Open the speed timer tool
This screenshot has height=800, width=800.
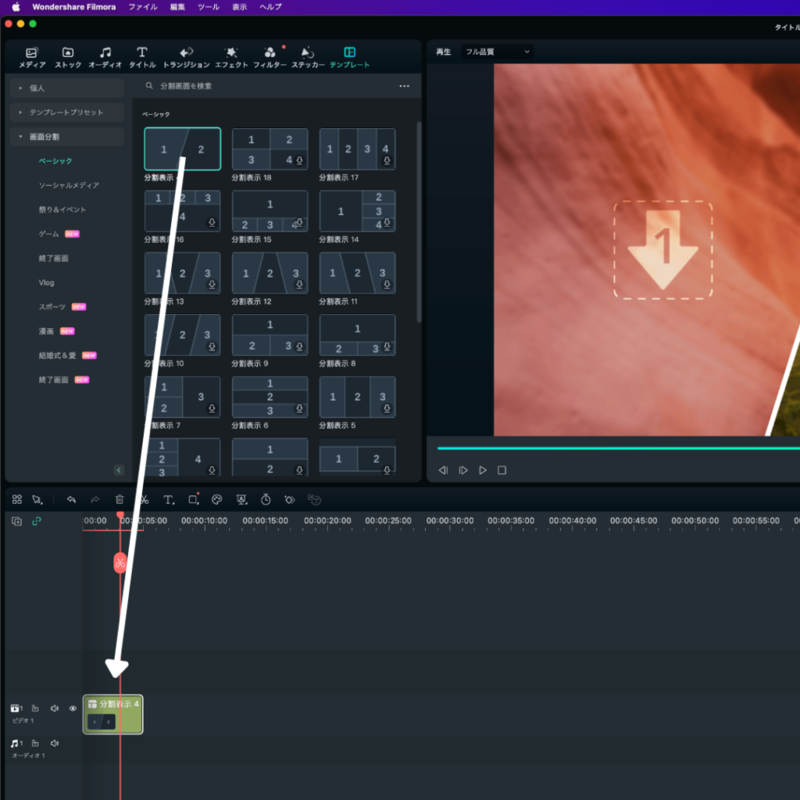(x=266, y=499)
